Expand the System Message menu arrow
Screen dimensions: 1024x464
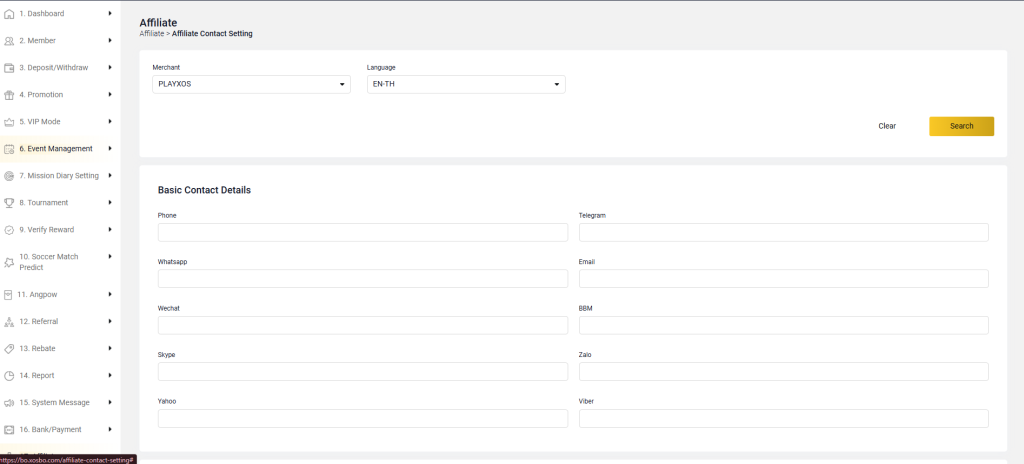point(110,402)
